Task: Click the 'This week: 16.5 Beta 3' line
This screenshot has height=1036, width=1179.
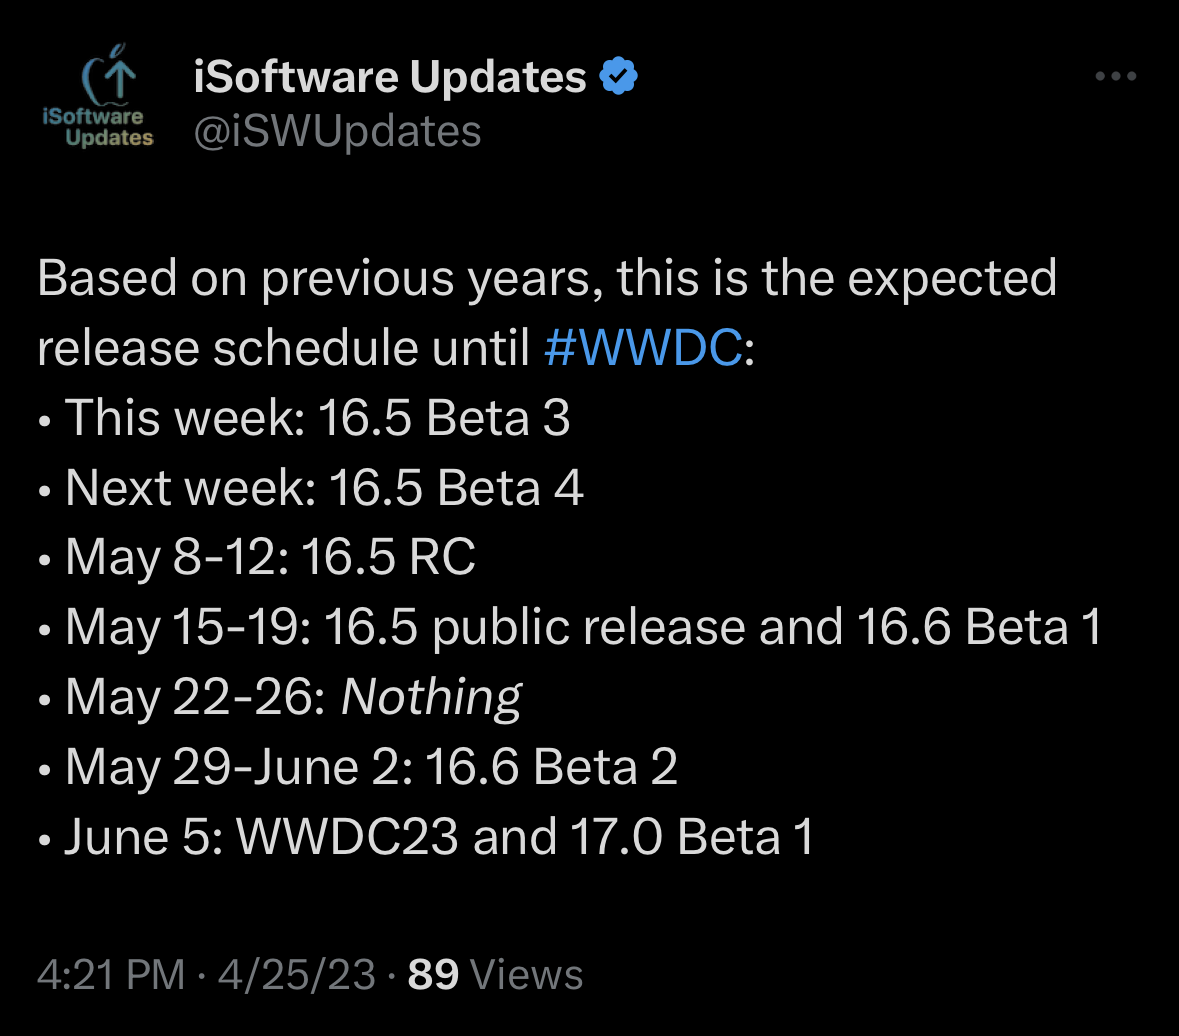Action: click(x=317, y=417)
